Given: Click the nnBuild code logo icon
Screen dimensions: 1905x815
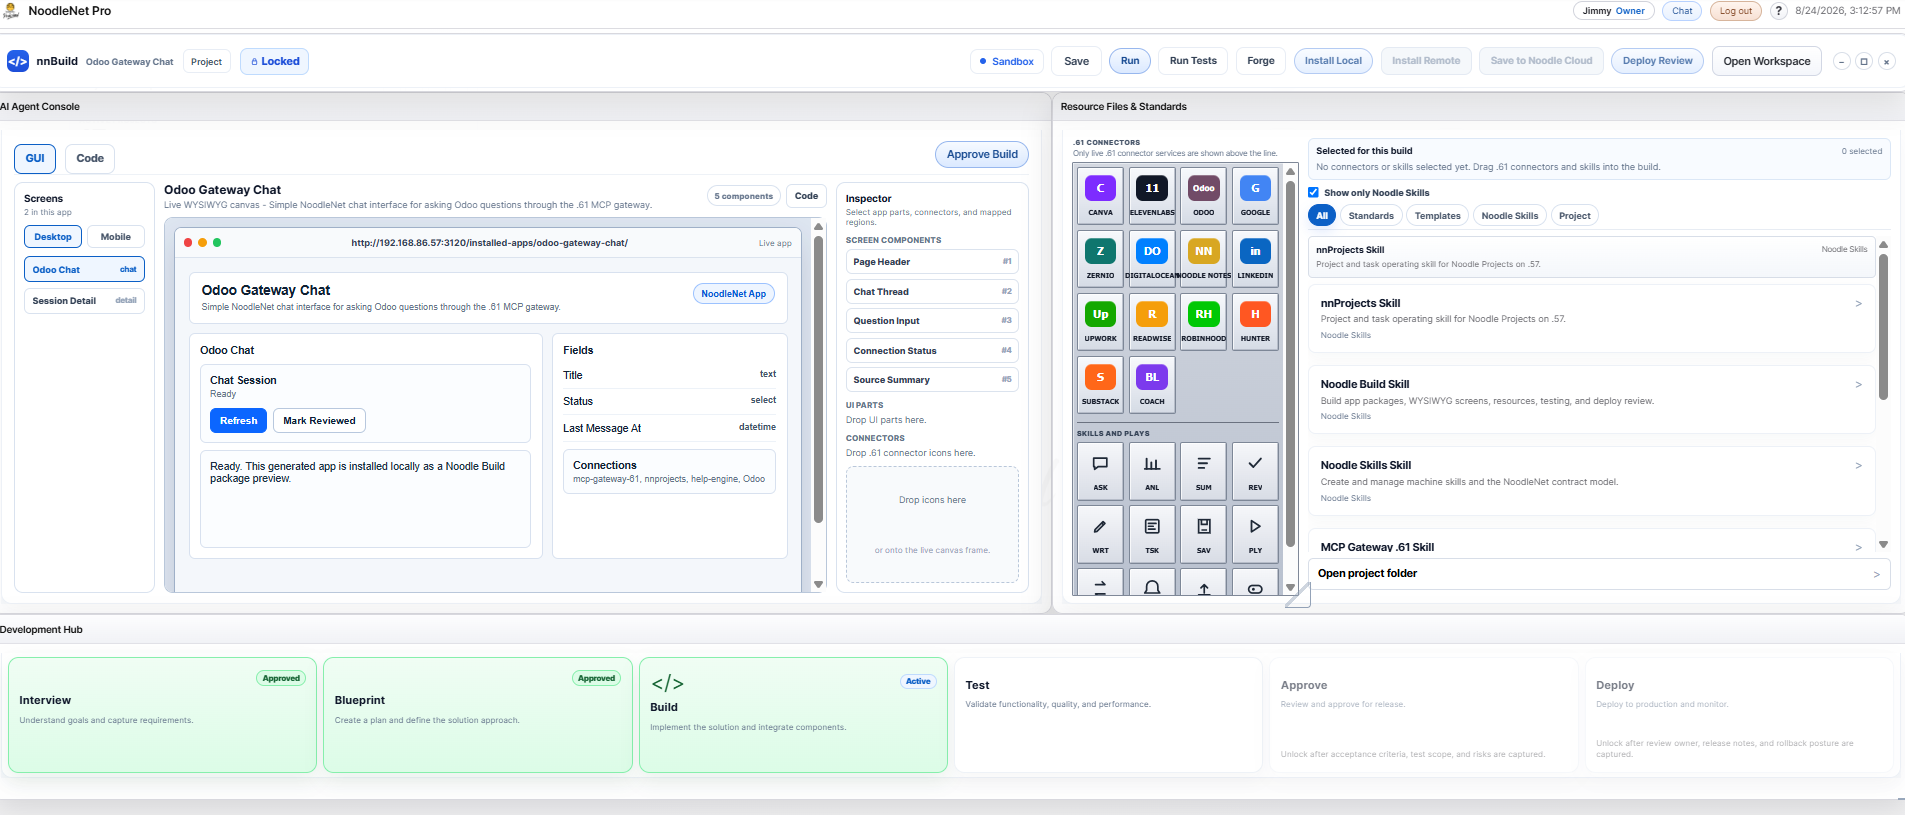Looking at the screenshot, I should coord(18,61).
